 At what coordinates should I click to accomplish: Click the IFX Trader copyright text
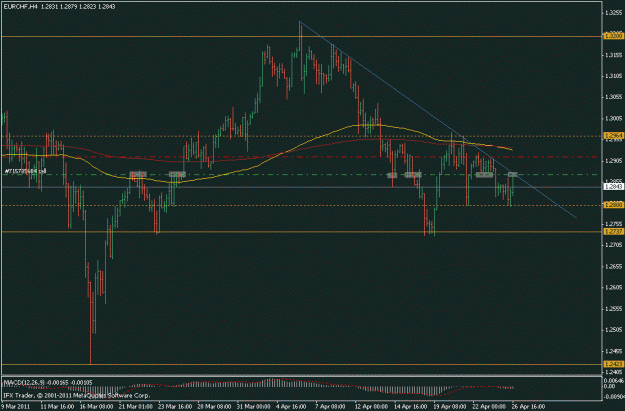click(x=77, y=395)
